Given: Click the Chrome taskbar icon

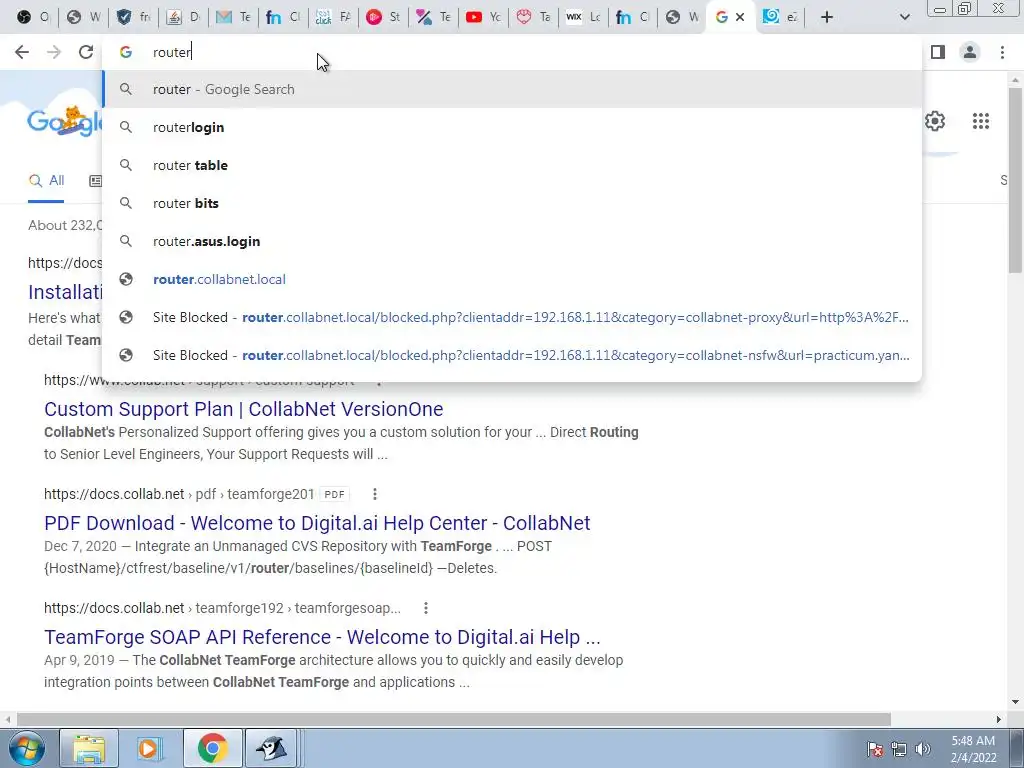Looking at the screenshot, I should 212,748.
